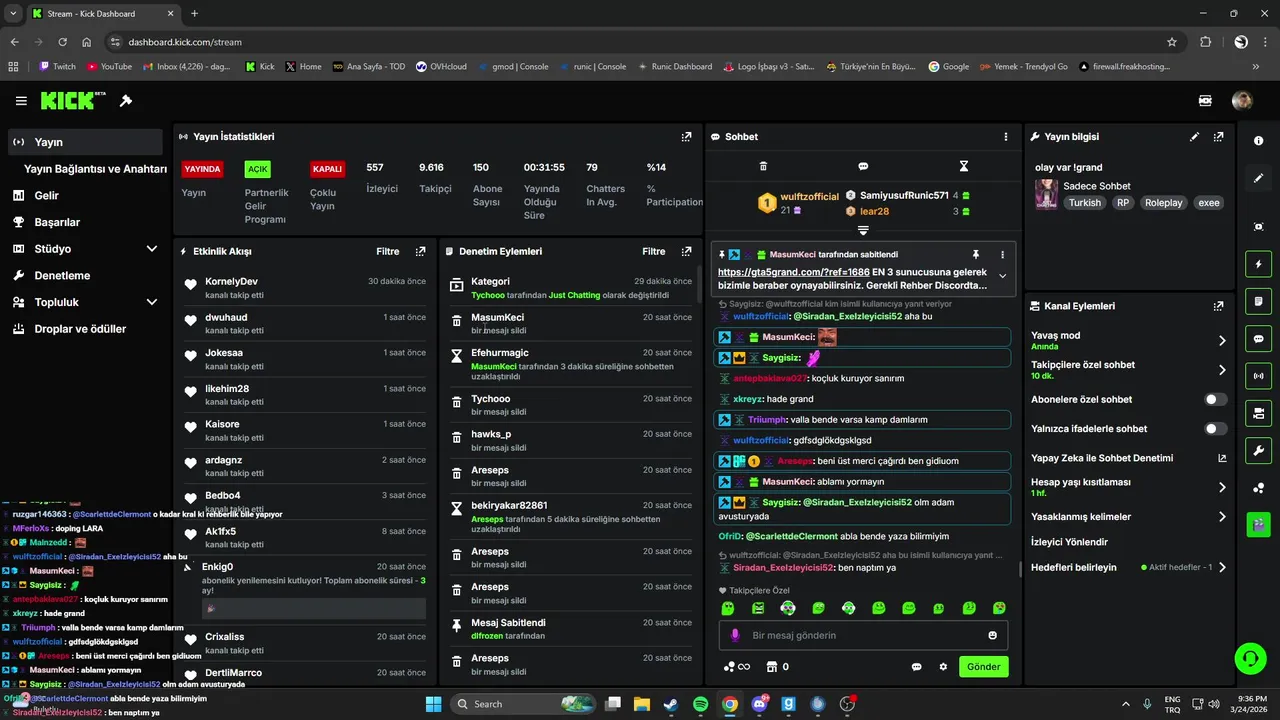
Task: Open the Twitch bookmark in the bookmarks bar
Action: tap(57, 67)
